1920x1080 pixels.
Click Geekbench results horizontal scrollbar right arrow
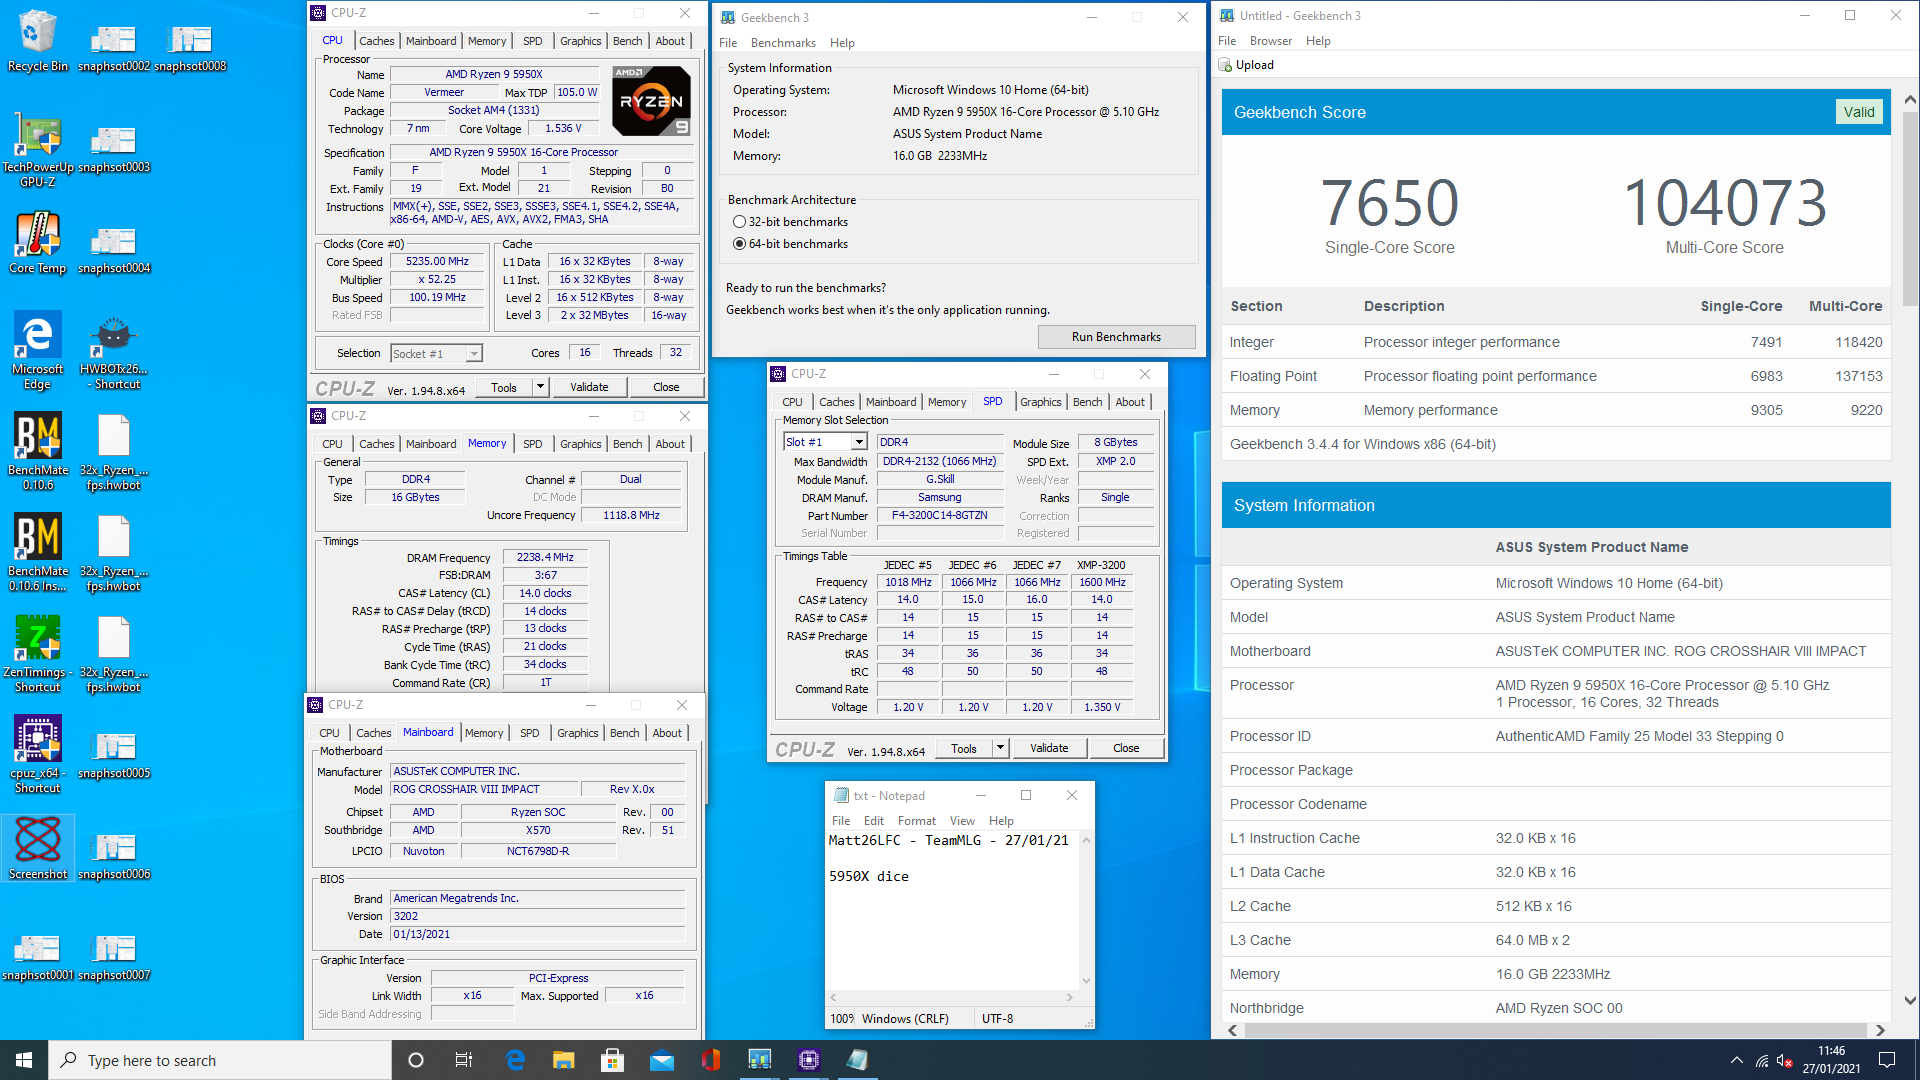[x=1880, y=1030]
